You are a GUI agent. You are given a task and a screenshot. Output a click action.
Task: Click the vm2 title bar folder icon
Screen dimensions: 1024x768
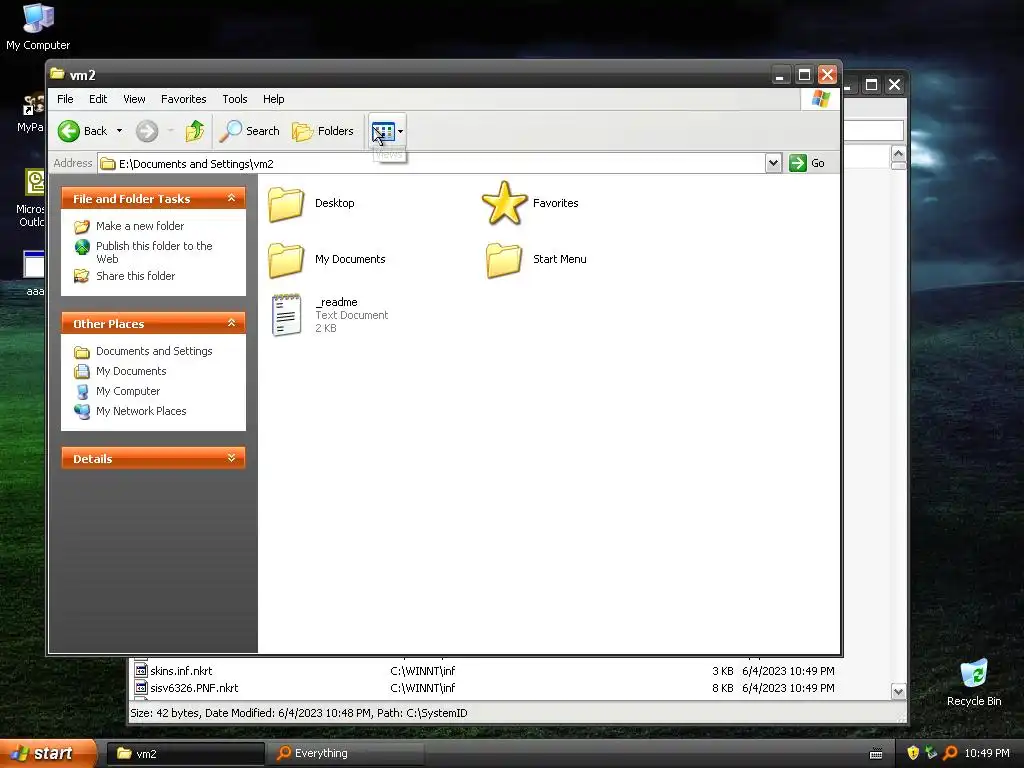click(x=57, y=74)
